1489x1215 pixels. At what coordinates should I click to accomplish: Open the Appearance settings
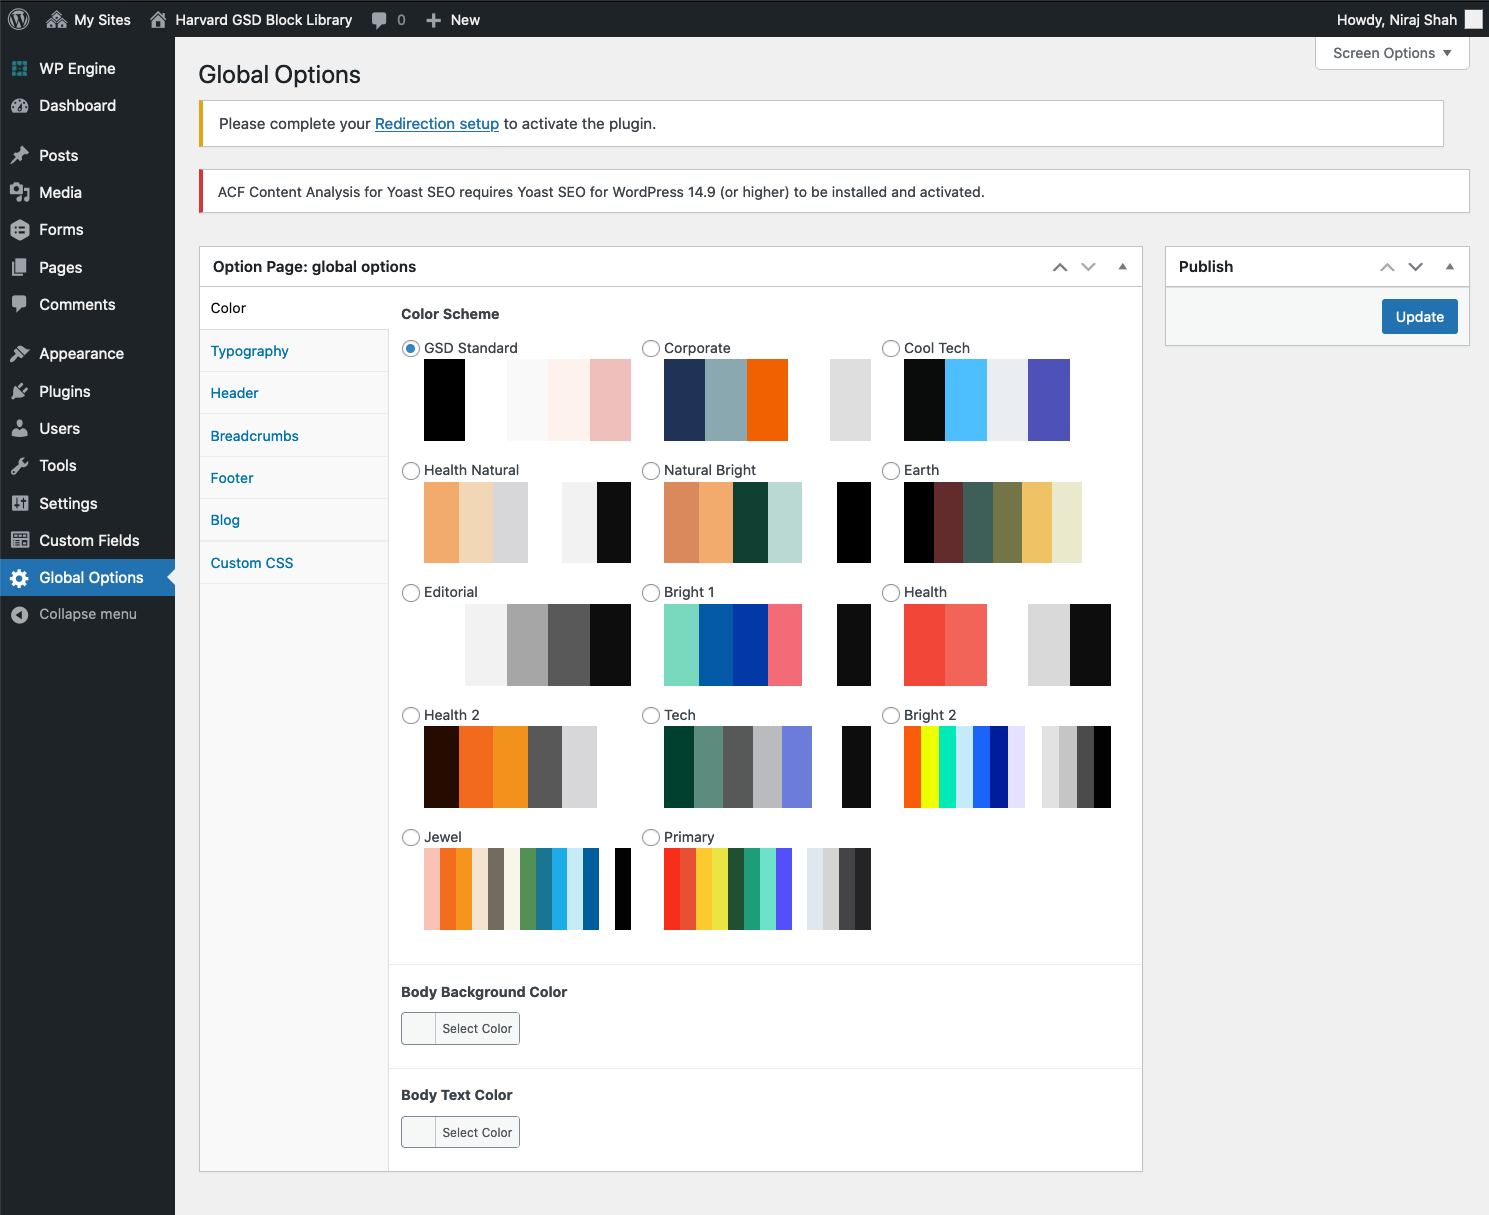81,353
